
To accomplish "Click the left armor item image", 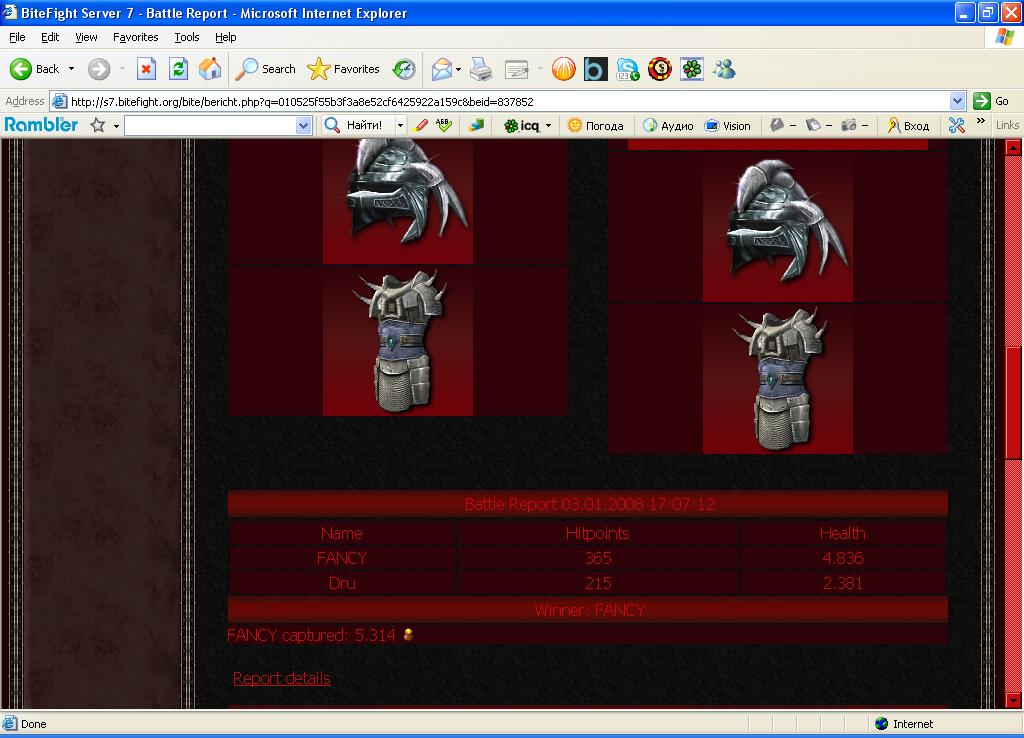I will click(398, 341).
